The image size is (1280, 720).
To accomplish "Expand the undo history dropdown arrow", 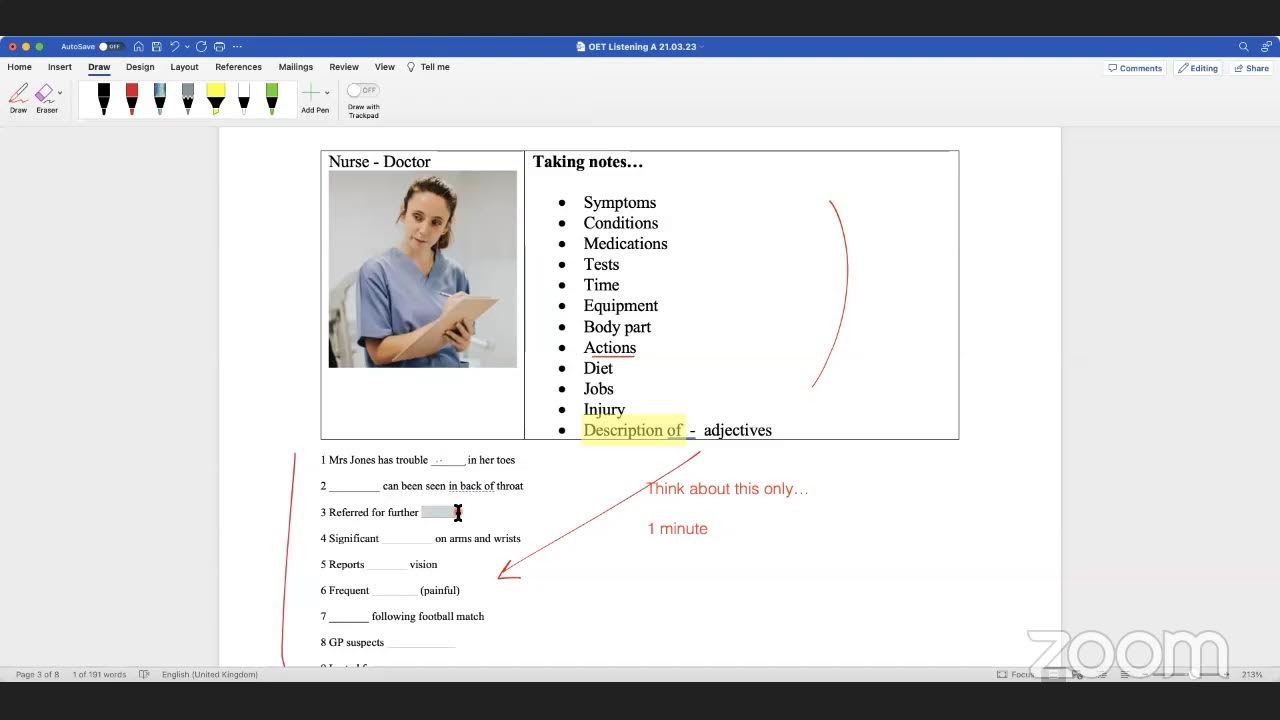I will (187, 47).
